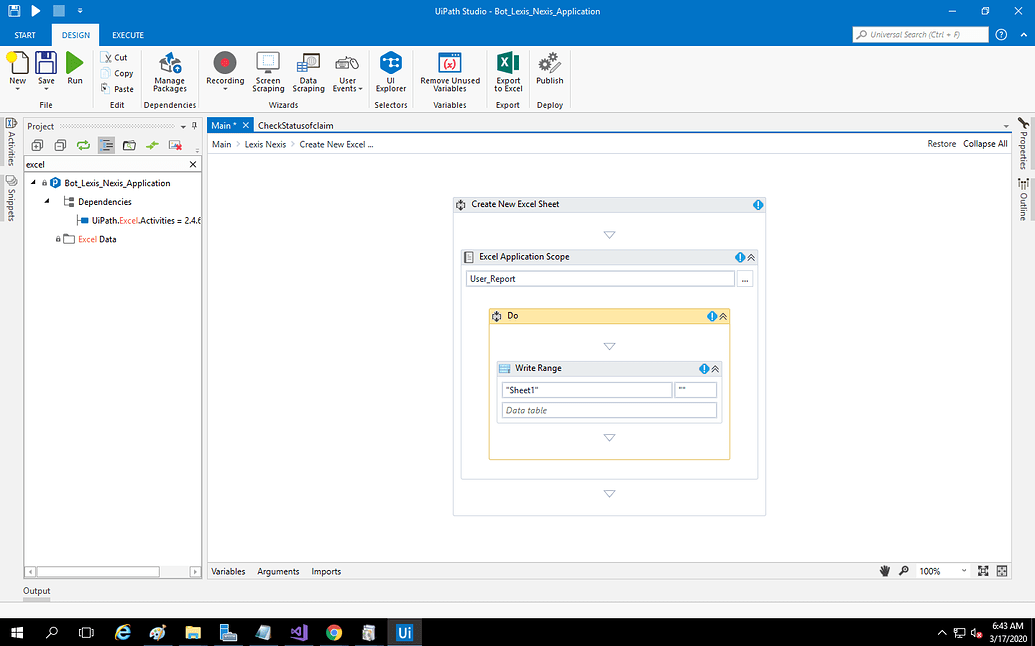The height and width of the screenshot is (646, 1035).
Task: Click the Data table input field
Action: (x=609, y=410)
